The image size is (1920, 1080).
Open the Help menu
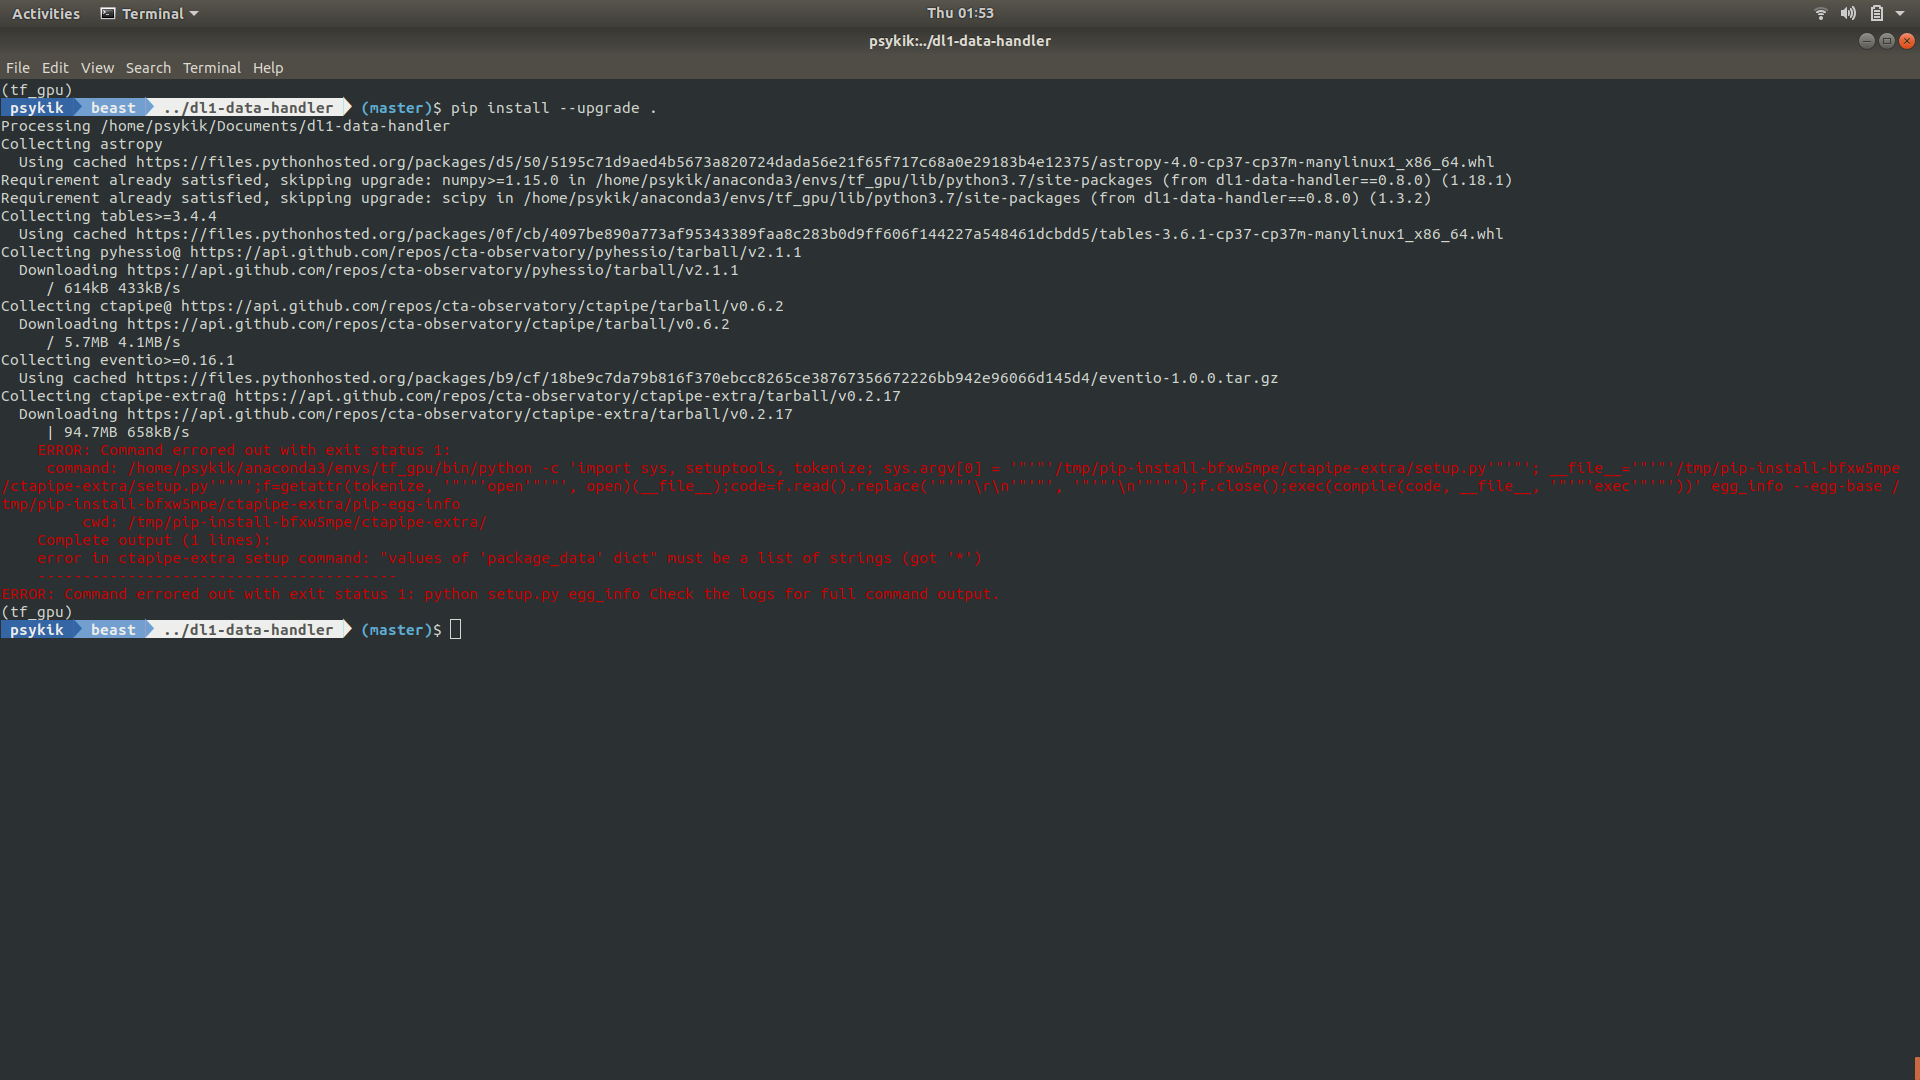(268, 68)
